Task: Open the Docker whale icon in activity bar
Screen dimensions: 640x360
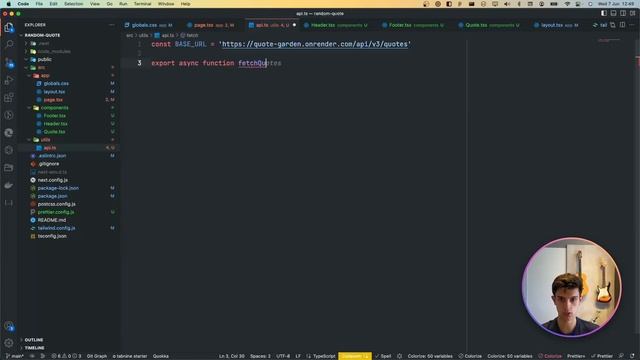Action: coord(9,185)
